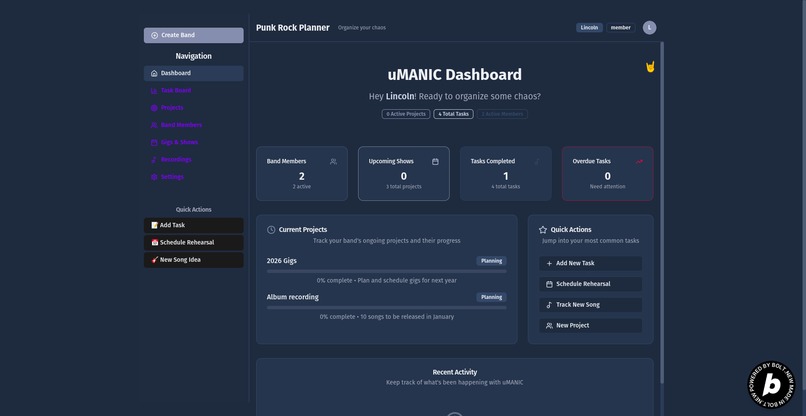This screenshot has width=806, height=416.
Task: Click the 0 Active Projects badge
Action: coord(406,114)
